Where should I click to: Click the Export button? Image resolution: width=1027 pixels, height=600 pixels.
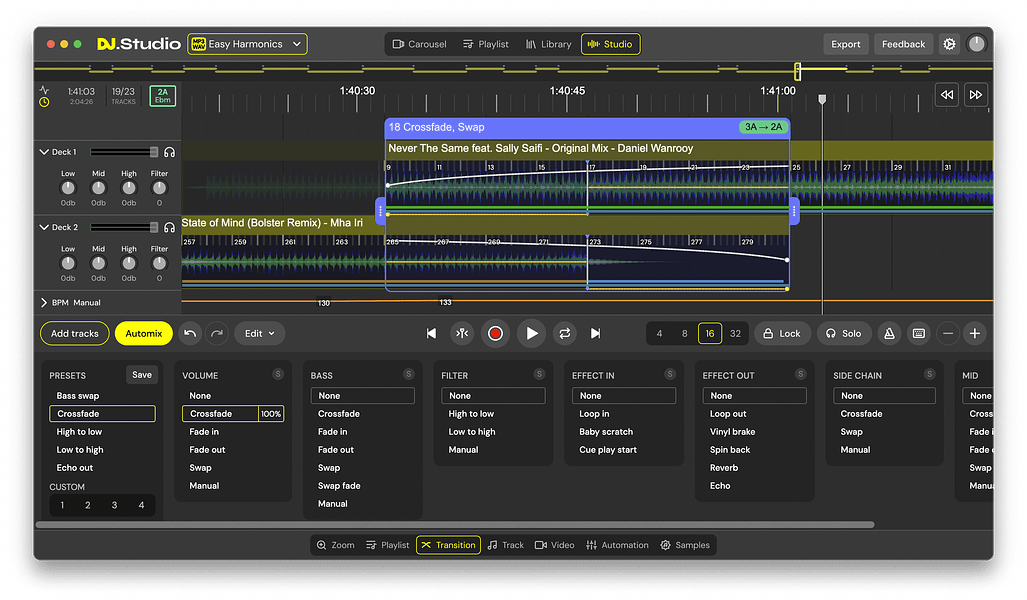click(x=846, y=44)
